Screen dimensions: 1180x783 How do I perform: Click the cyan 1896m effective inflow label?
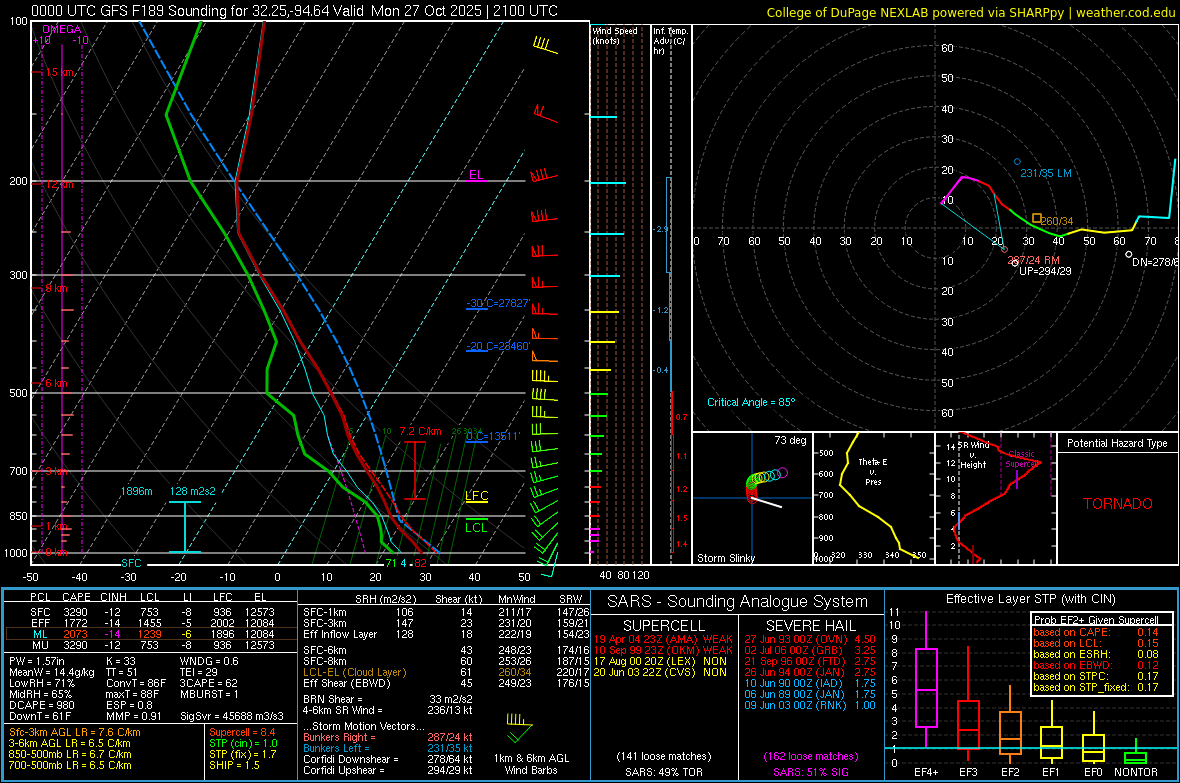136,491
